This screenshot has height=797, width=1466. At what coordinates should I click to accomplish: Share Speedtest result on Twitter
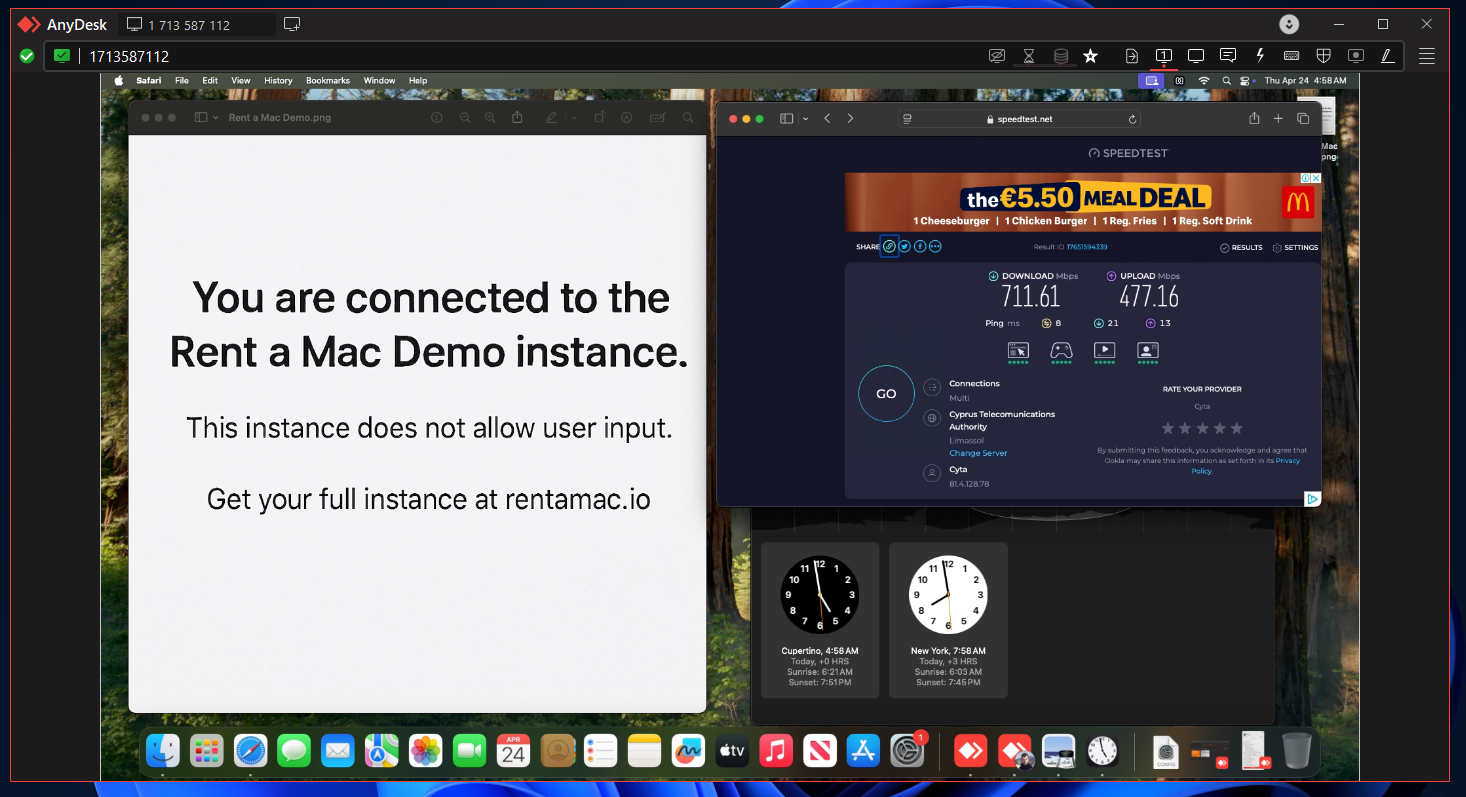tap(905, 246)
